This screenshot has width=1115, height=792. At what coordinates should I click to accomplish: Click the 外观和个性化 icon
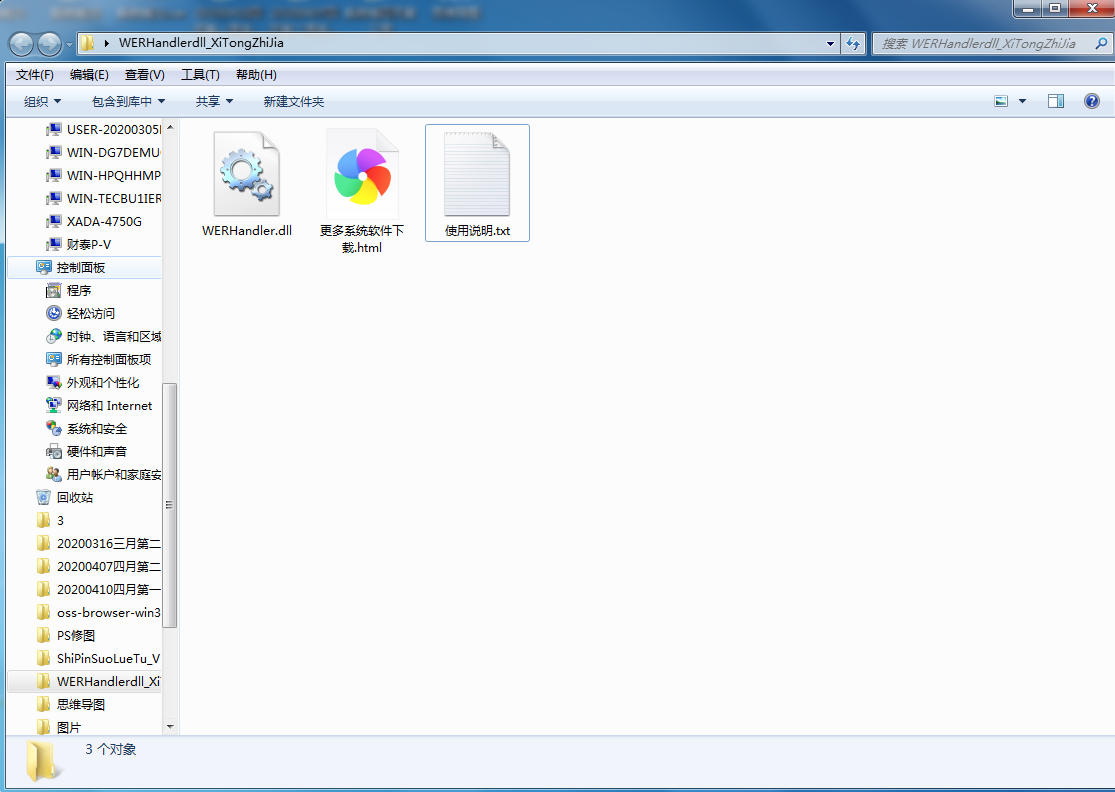pyautogui.click(x=53, y=382)
